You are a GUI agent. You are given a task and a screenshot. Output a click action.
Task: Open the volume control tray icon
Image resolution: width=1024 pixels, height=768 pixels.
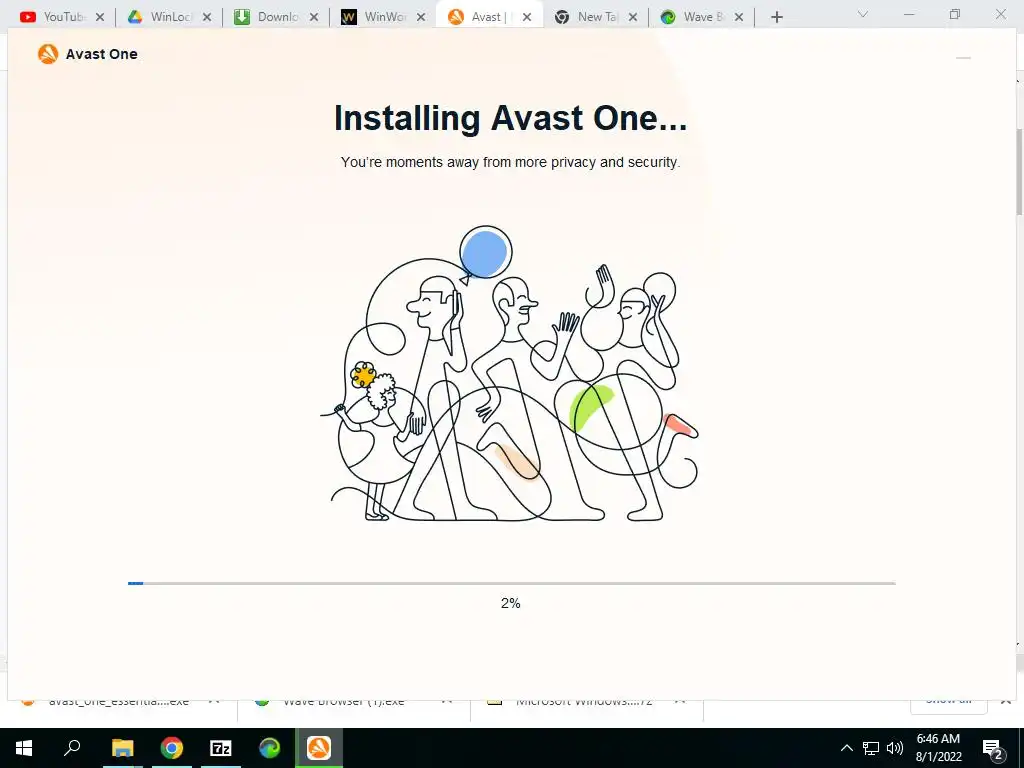pyautogui.click(x=895, y=748)
